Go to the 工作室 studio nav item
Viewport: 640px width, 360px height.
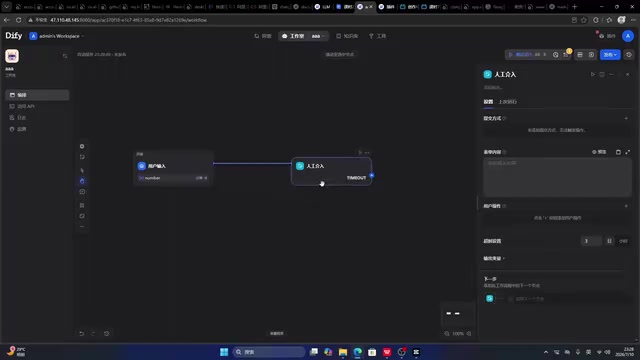(293, 36)
